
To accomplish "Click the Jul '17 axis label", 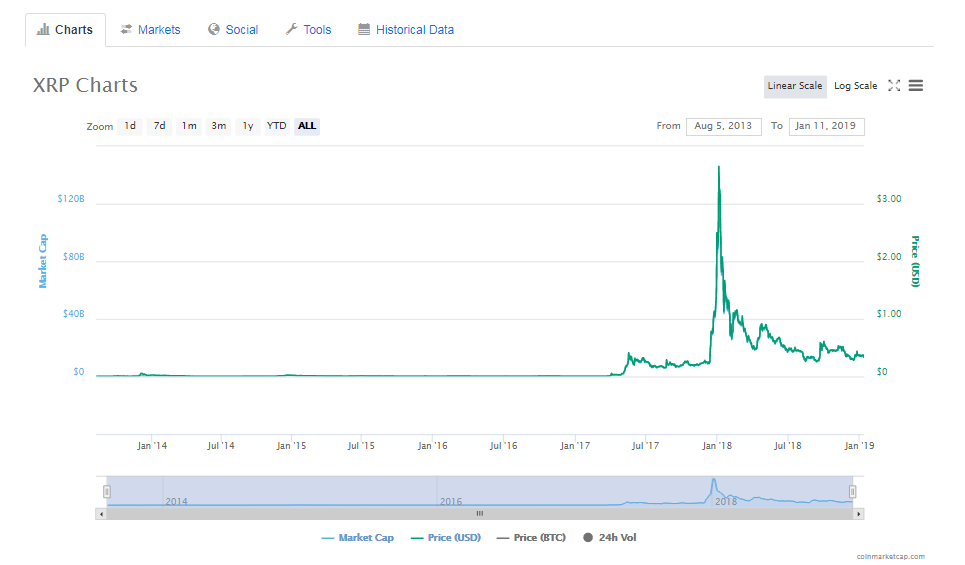I will [x=645, y=446].
